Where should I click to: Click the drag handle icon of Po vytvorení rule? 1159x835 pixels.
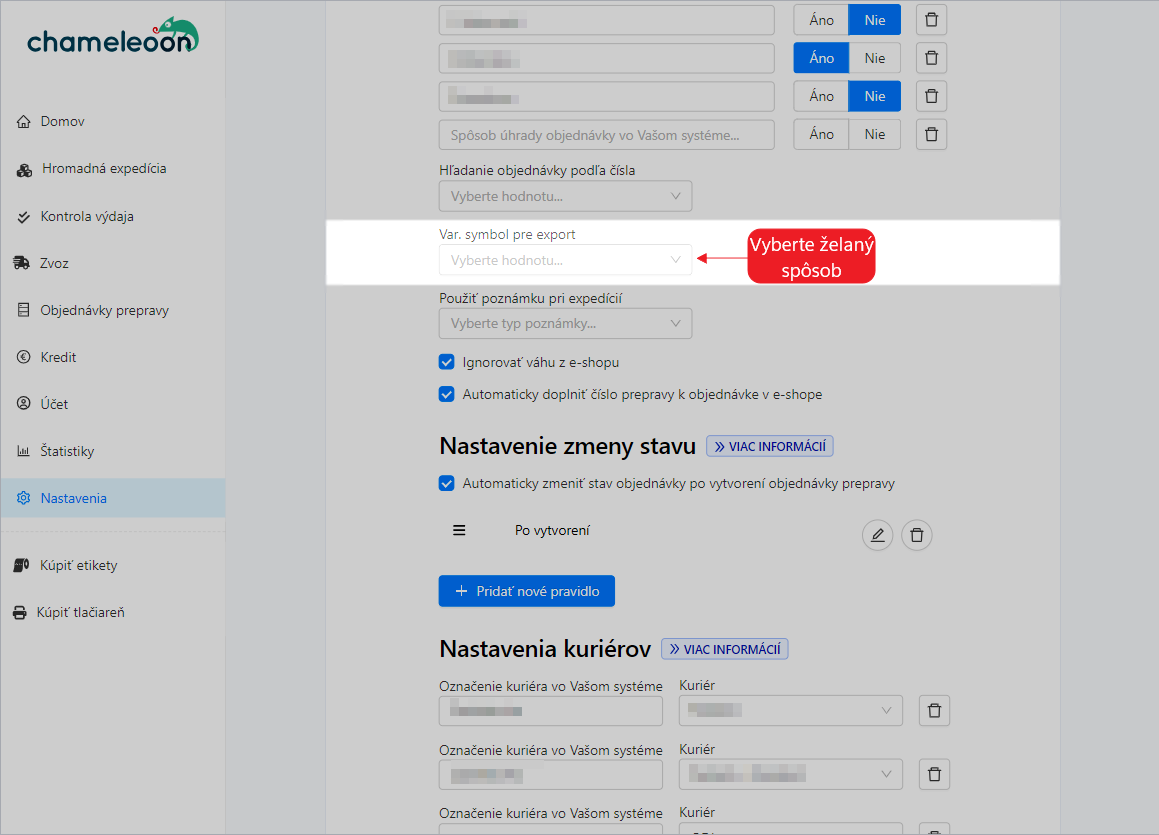pyautogui.click(x=459, y=530)
